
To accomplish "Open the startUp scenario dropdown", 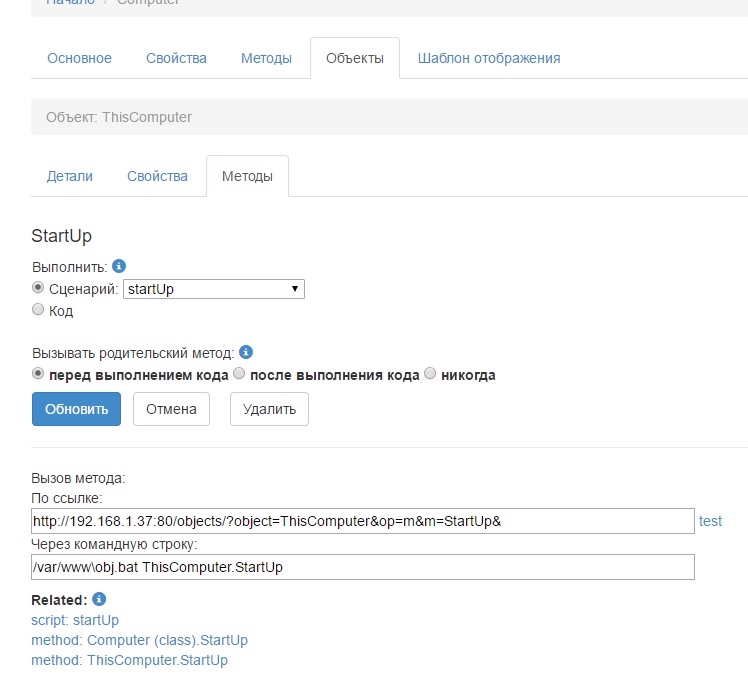I will click(x=213, y=289).
